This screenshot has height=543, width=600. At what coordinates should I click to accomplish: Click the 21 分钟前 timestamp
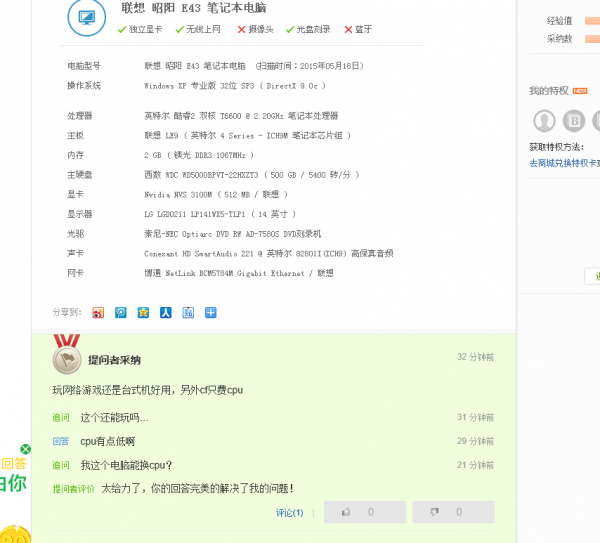[x=475, y=465]
